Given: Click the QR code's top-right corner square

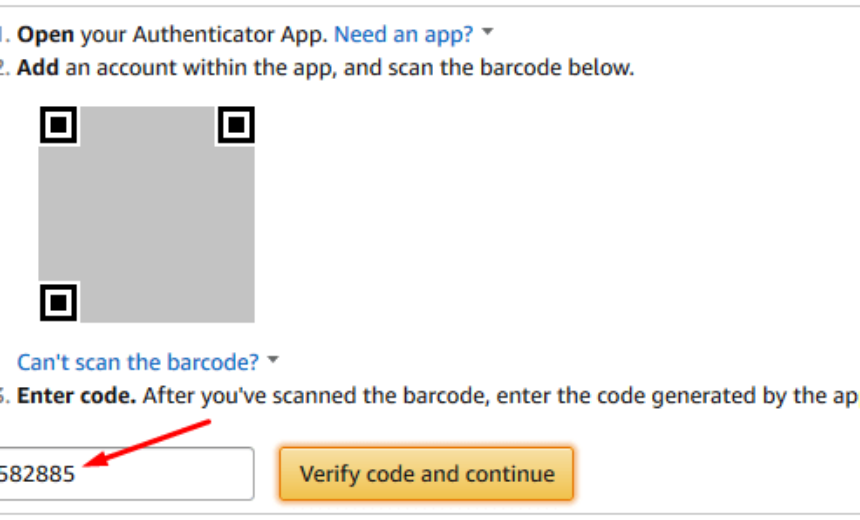Looking at the screenshot, I should pyautogui.click(x=236, y=125).
